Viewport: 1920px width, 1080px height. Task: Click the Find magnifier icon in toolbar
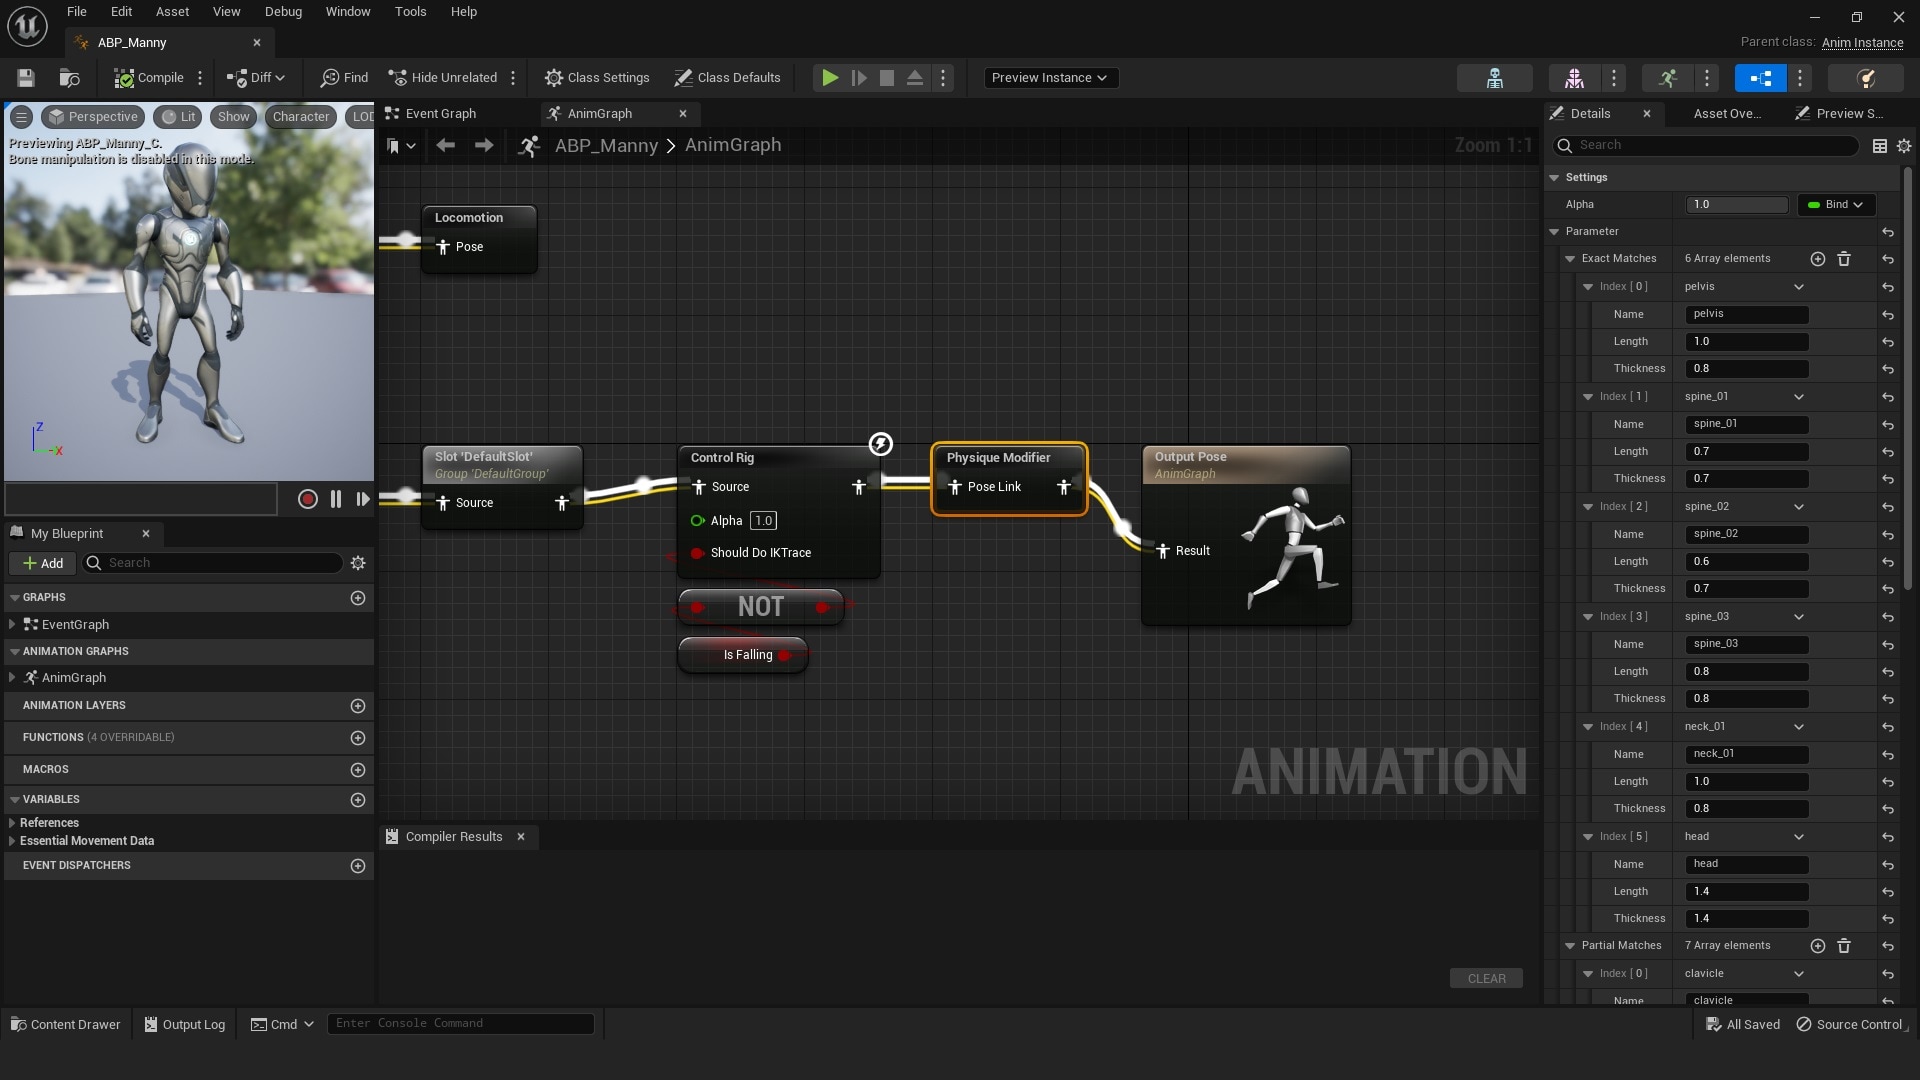pyautogui.click(x=330, y=78)
